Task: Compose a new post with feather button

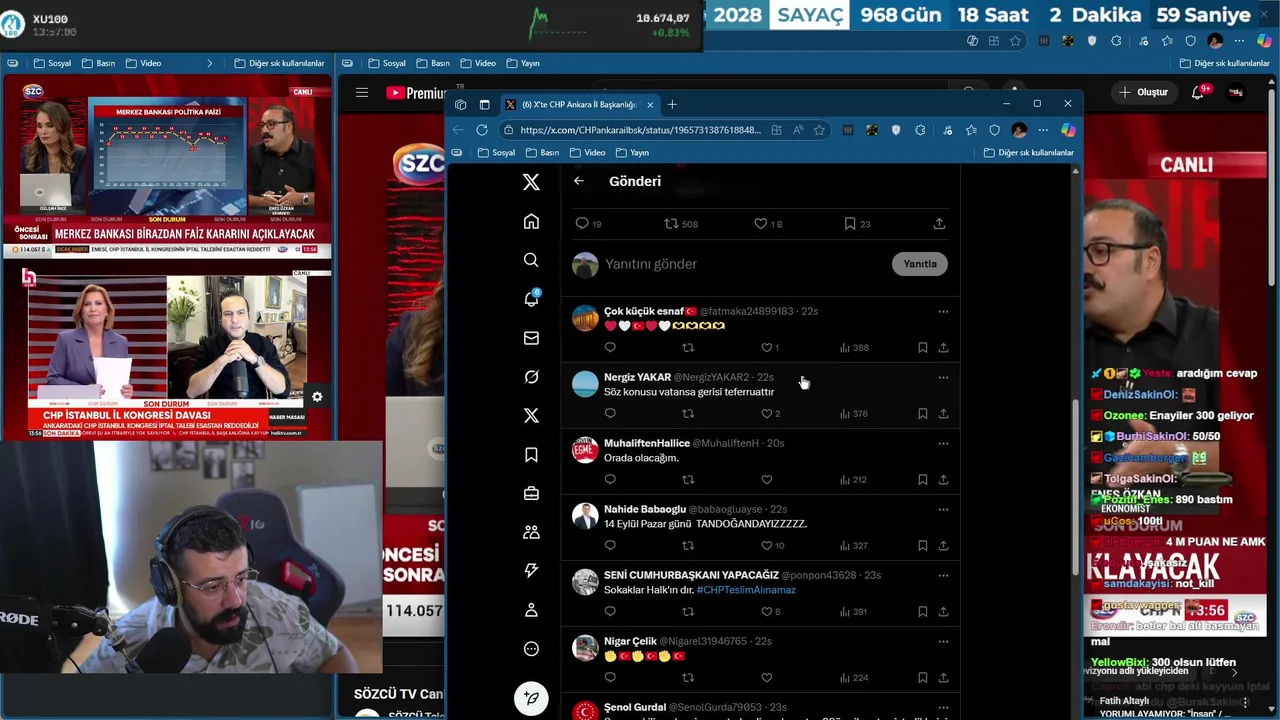Action: [531, 698]
